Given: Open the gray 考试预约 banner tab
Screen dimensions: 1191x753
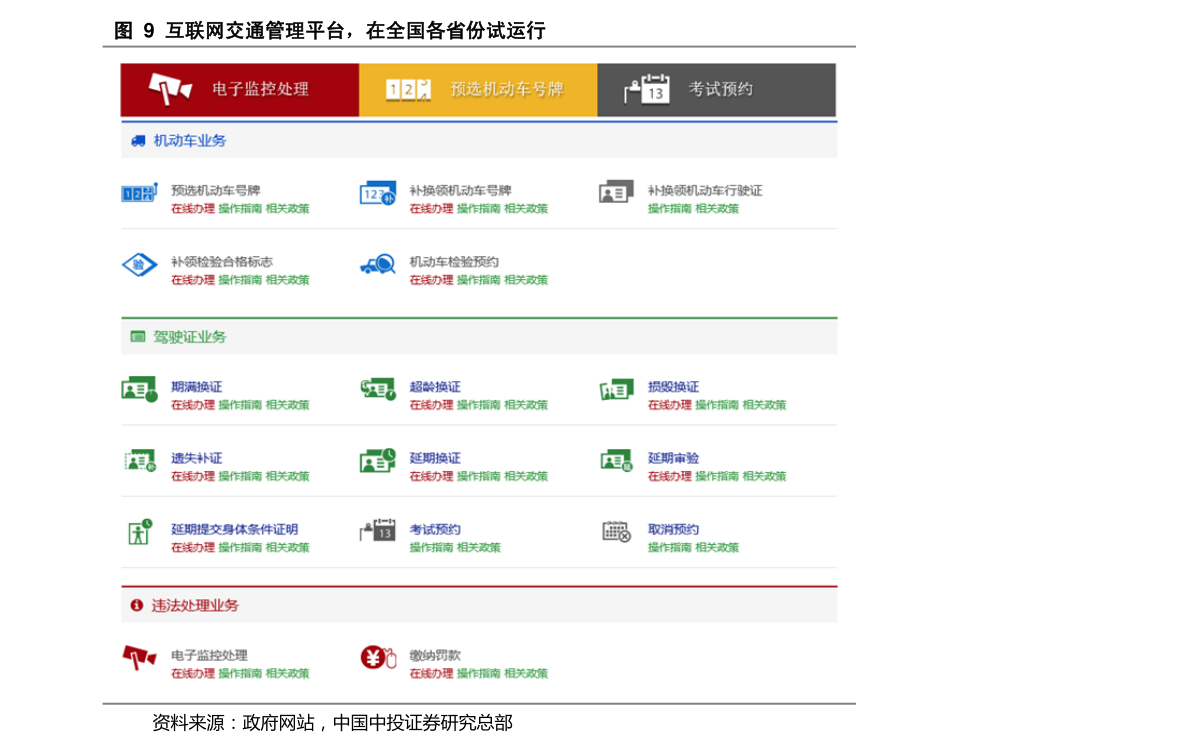Looking at the screenshot, I should click(x=716, y=90).
